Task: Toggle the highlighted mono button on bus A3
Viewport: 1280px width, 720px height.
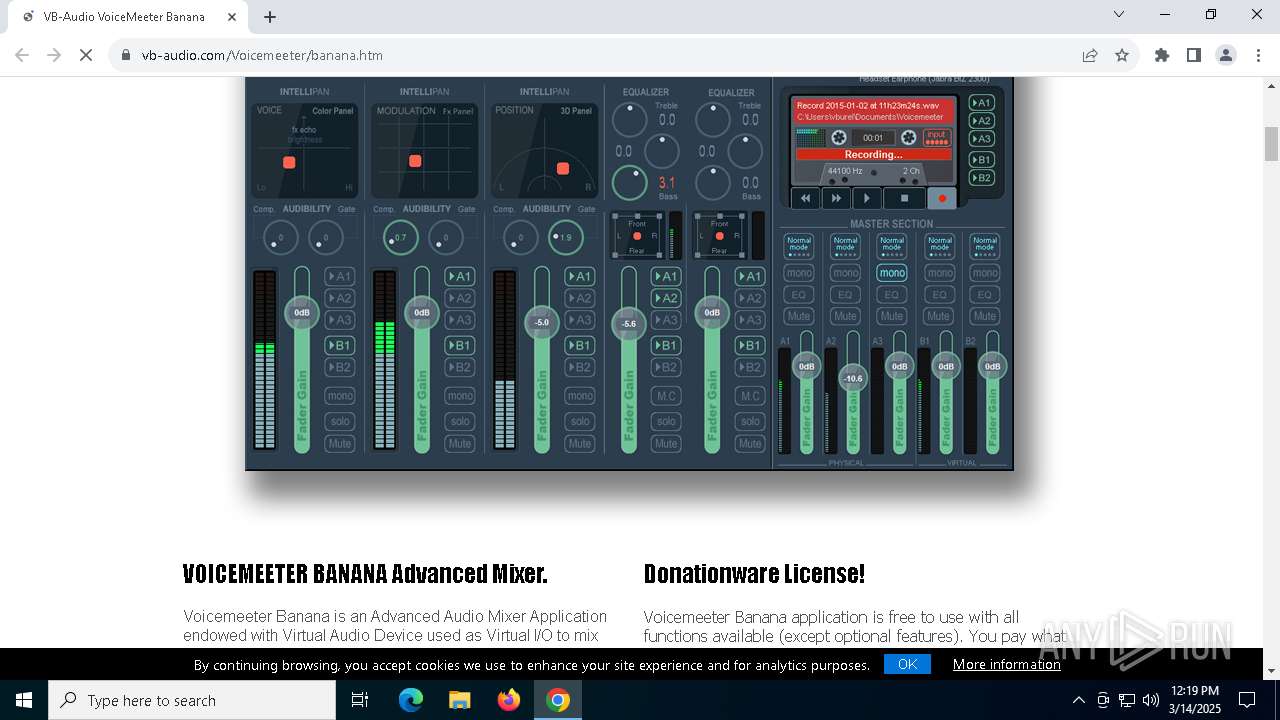Action: click(x=892, y=273)
